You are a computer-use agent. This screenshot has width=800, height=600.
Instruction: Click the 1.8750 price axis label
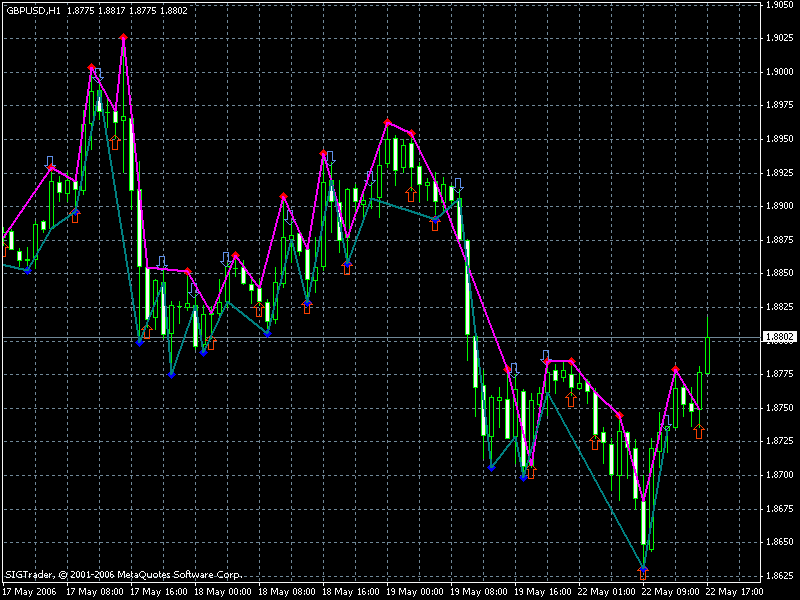pos(780,408)
